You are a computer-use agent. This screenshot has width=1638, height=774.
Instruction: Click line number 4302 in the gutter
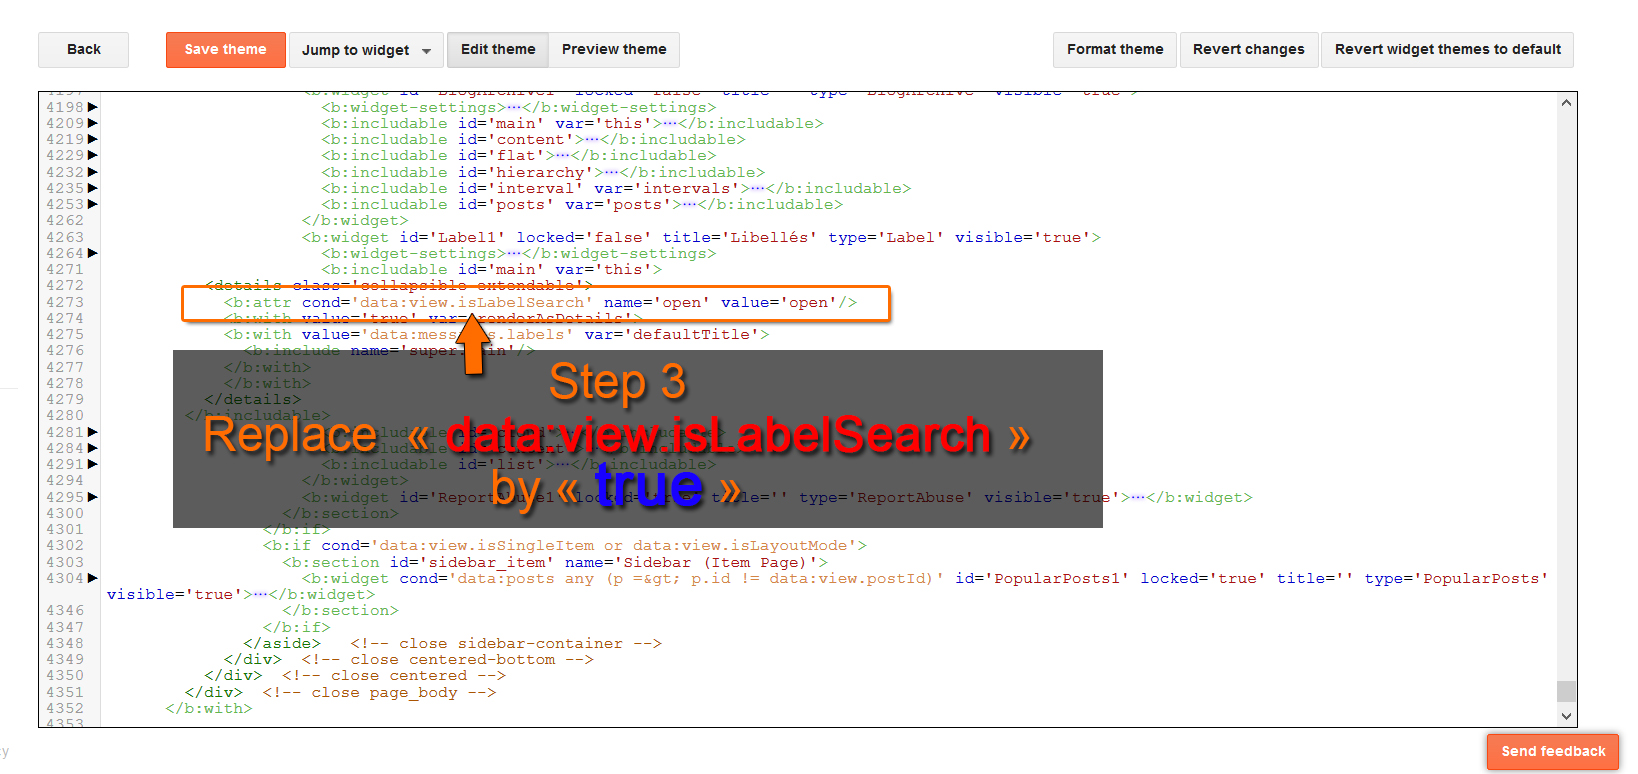point(65,545)
